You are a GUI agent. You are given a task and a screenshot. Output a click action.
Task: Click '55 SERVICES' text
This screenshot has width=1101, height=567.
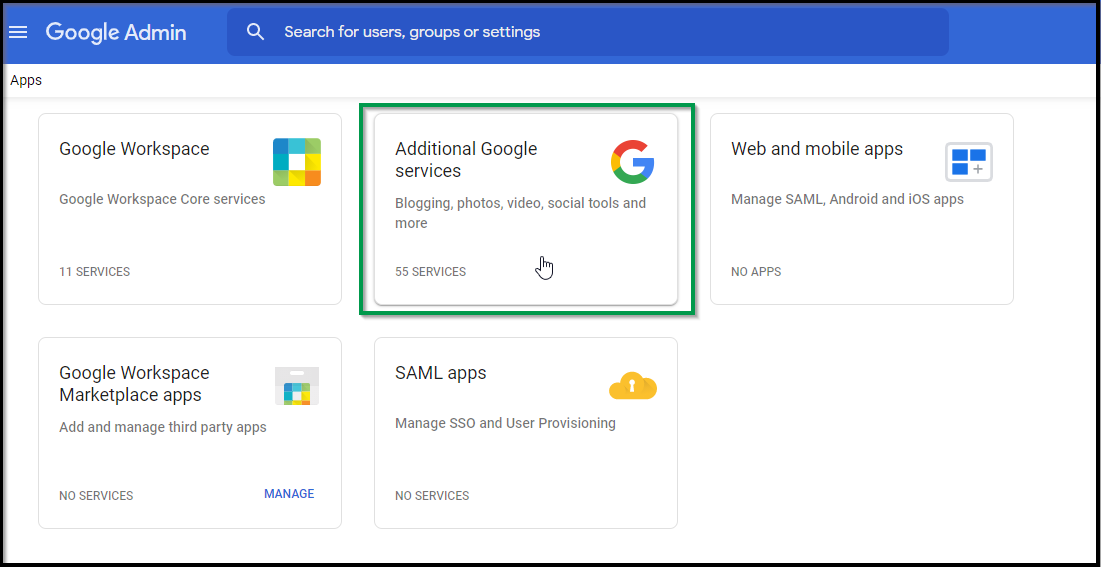click(430, 272)
